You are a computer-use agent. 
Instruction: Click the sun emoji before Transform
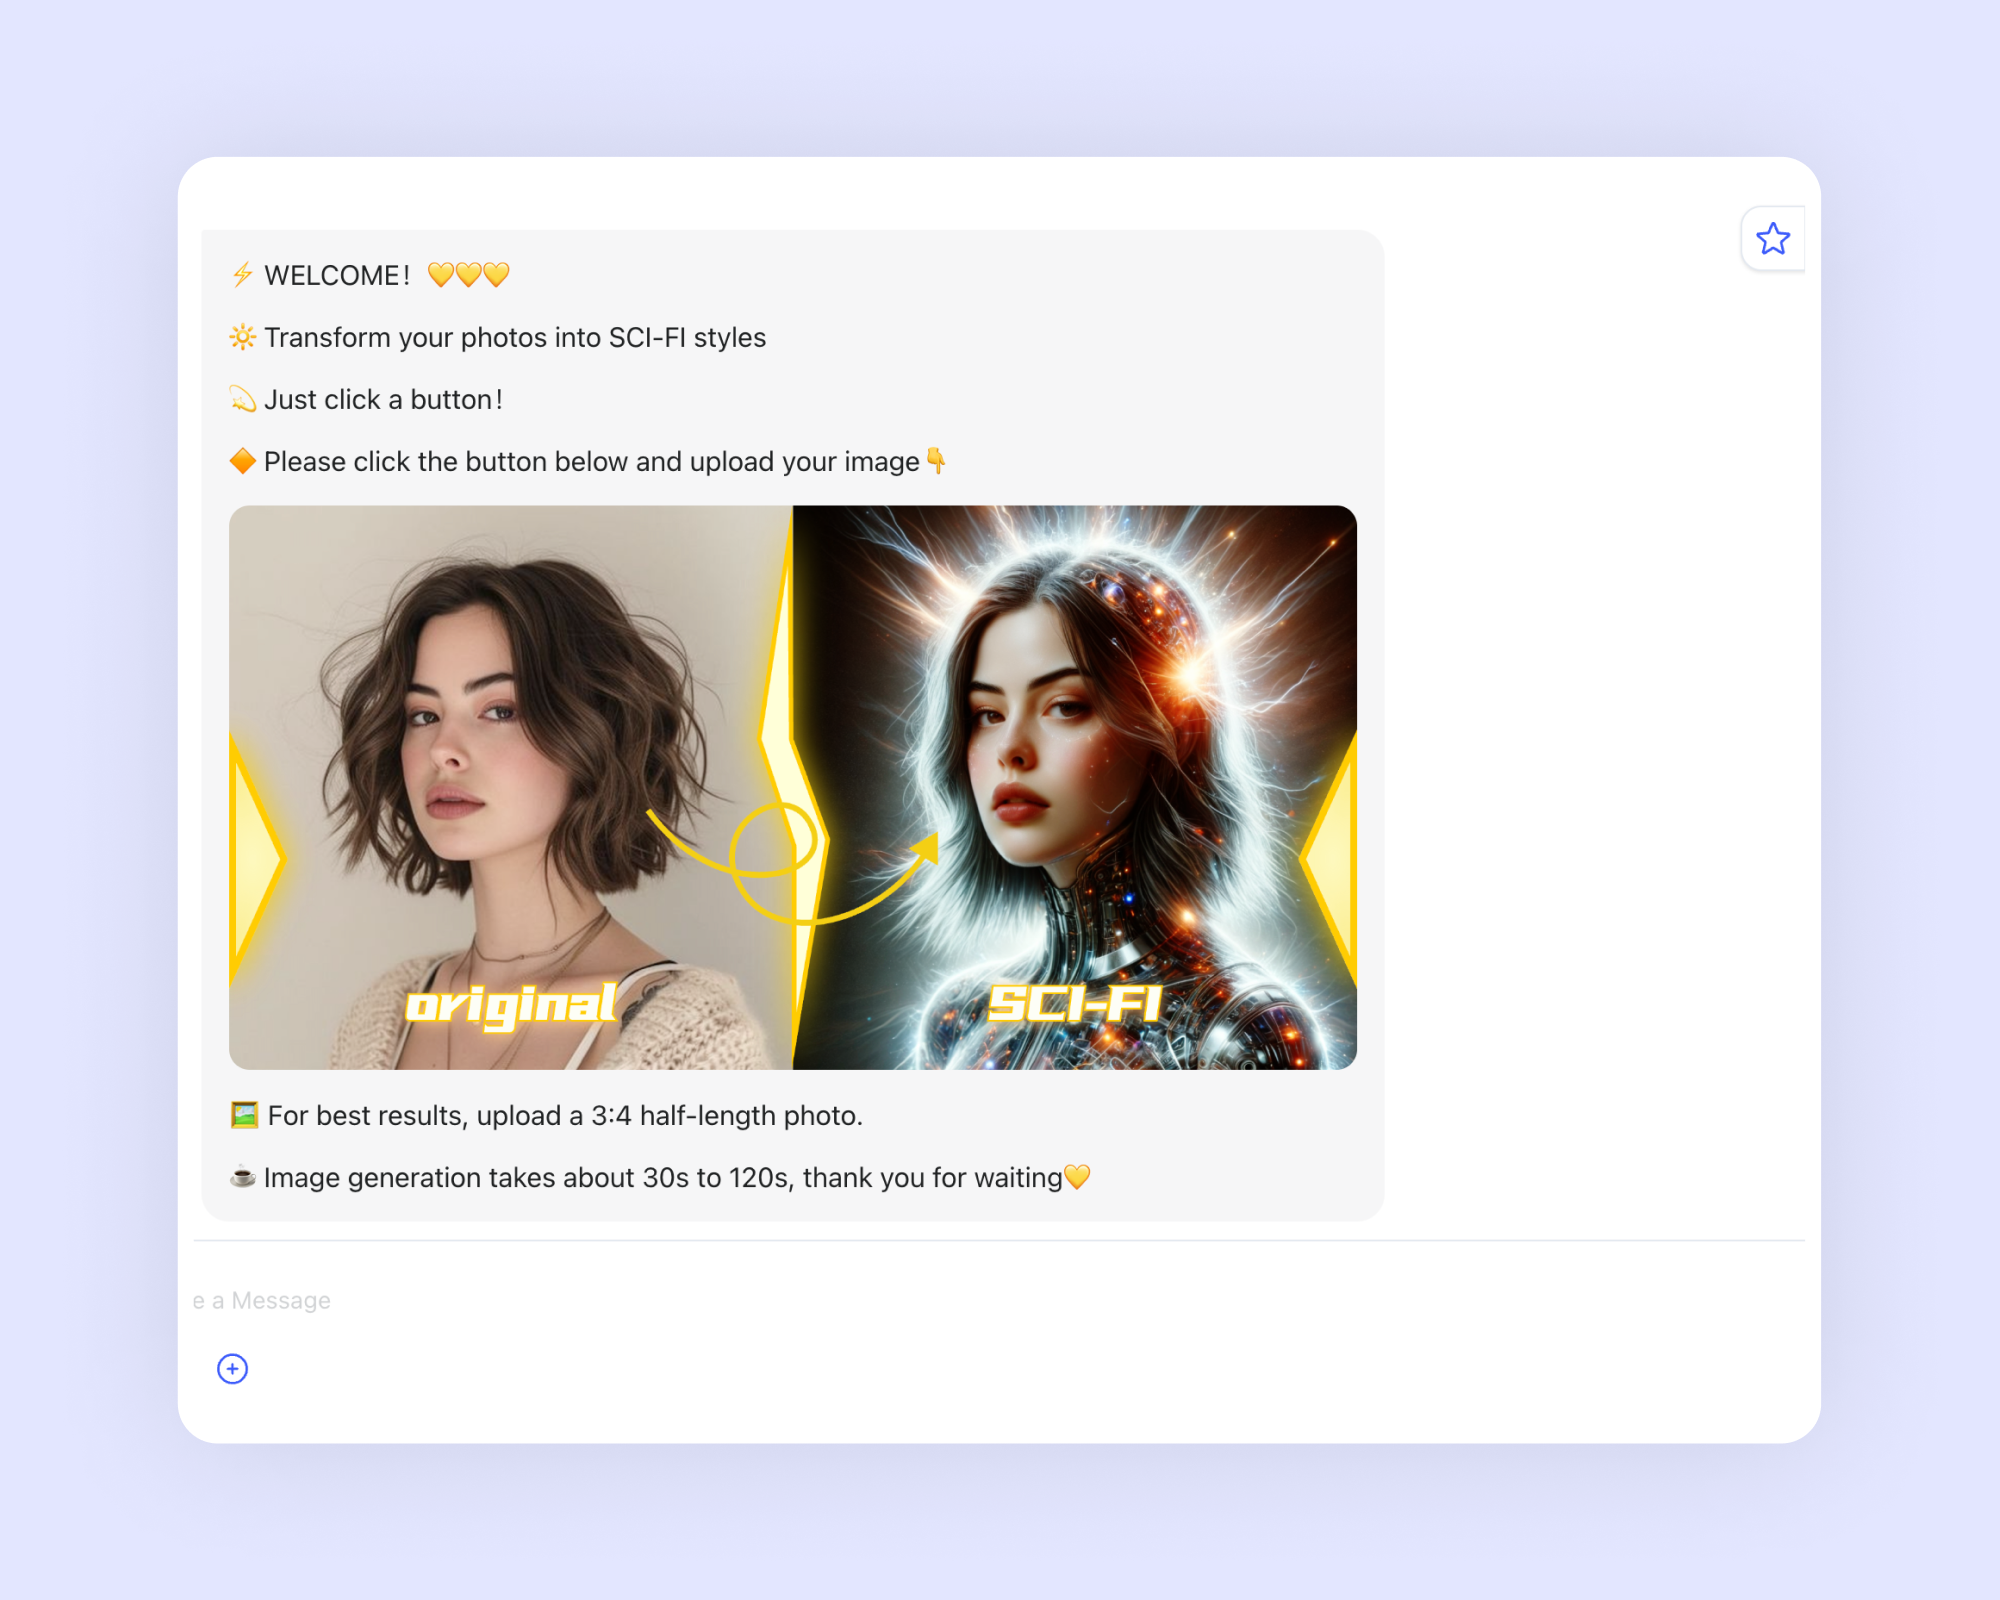[242, 337]
